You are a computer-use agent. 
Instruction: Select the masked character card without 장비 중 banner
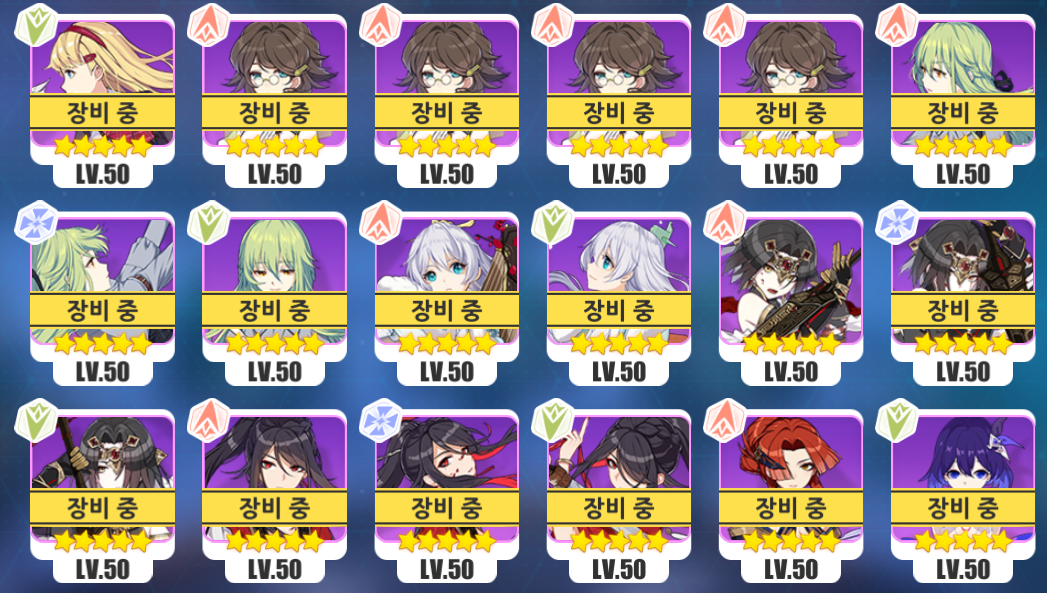coord(791,298)
